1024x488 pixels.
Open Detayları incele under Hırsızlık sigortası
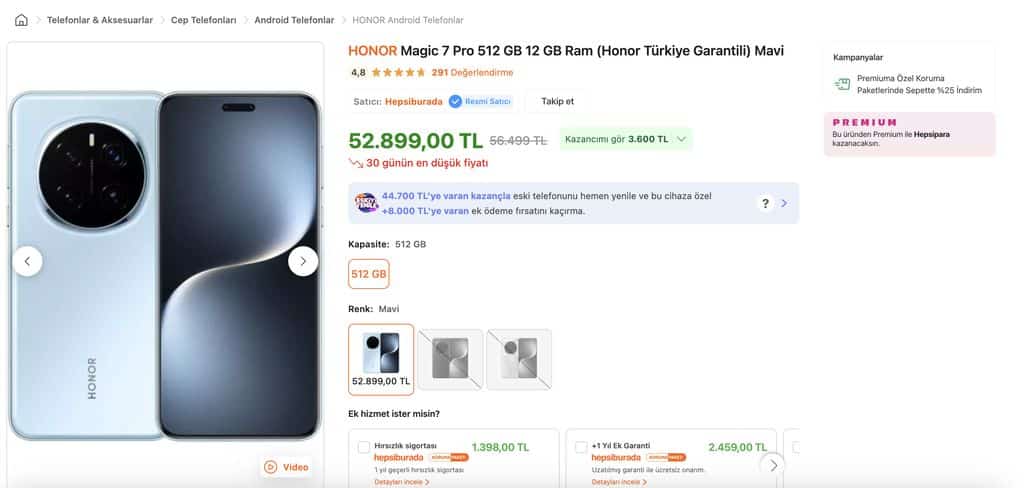coord(401,482)
